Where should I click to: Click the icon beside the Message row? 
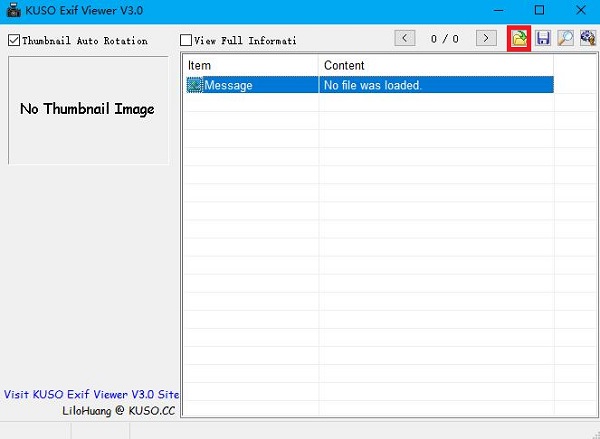pyautogui.click(x=194, y=85)
